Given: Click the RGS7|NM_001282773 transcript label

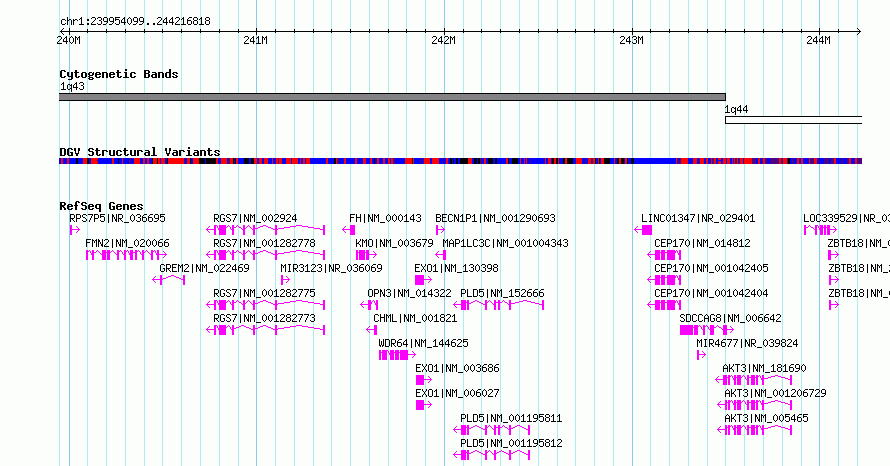Looking at the screenshot, I should pos(265,318).
